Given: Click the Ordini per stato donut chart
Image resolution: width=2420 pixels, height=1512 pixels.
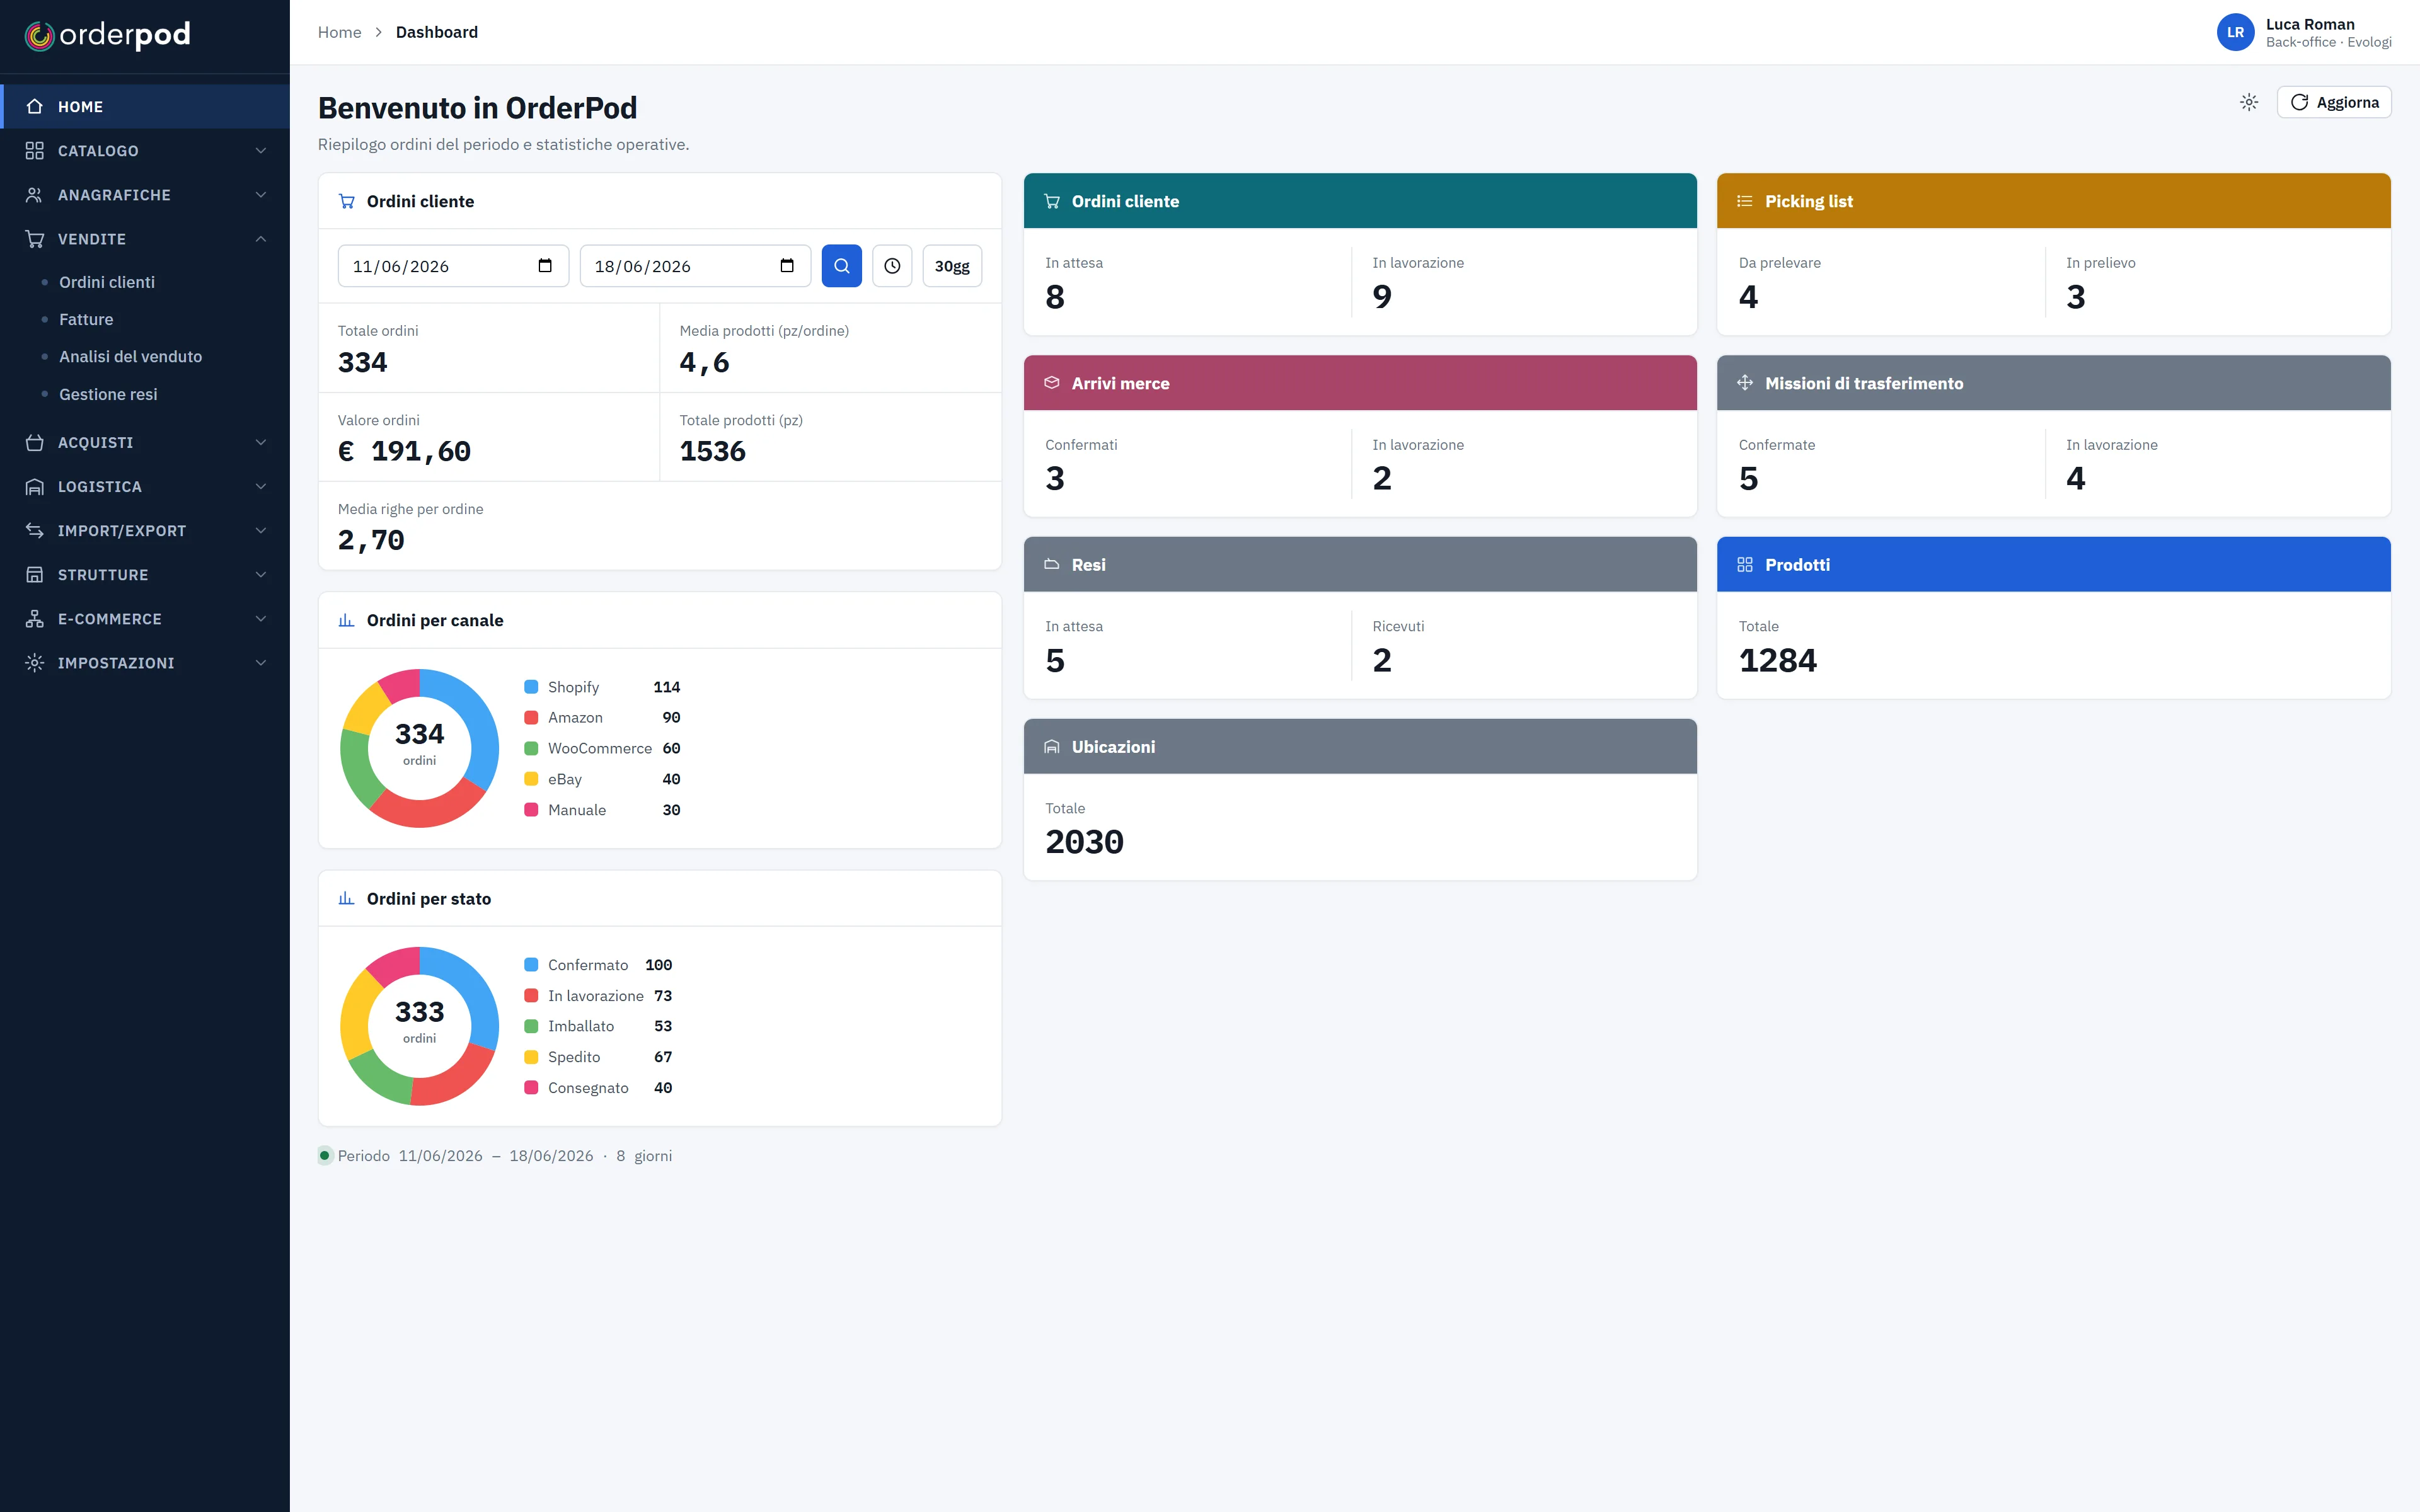Looking at the screenshot, I should pyautogui.click(x=419, y=1026).
